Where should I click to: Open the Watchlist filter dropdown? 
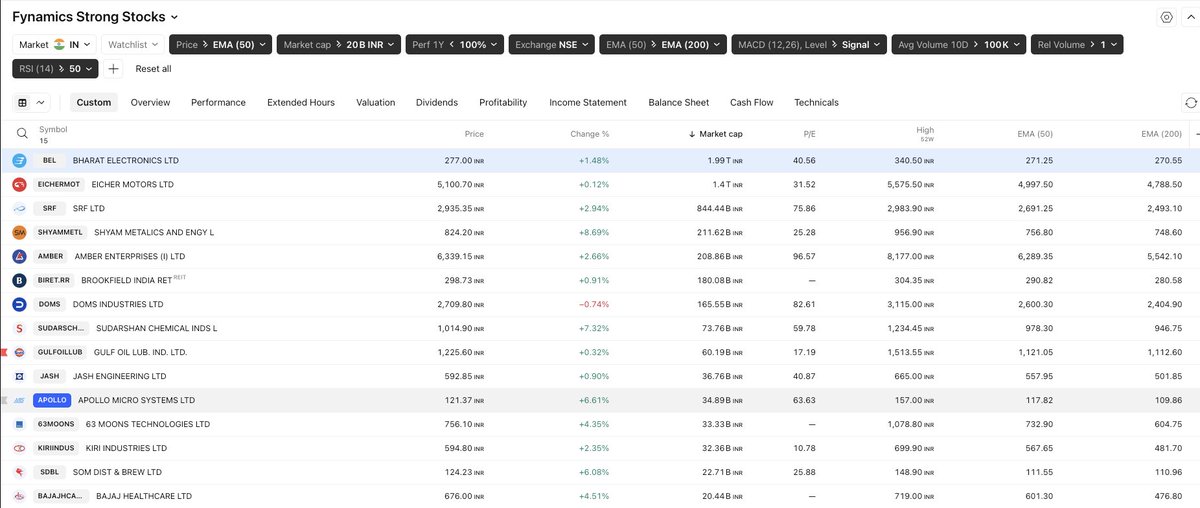tap(133, 44)
